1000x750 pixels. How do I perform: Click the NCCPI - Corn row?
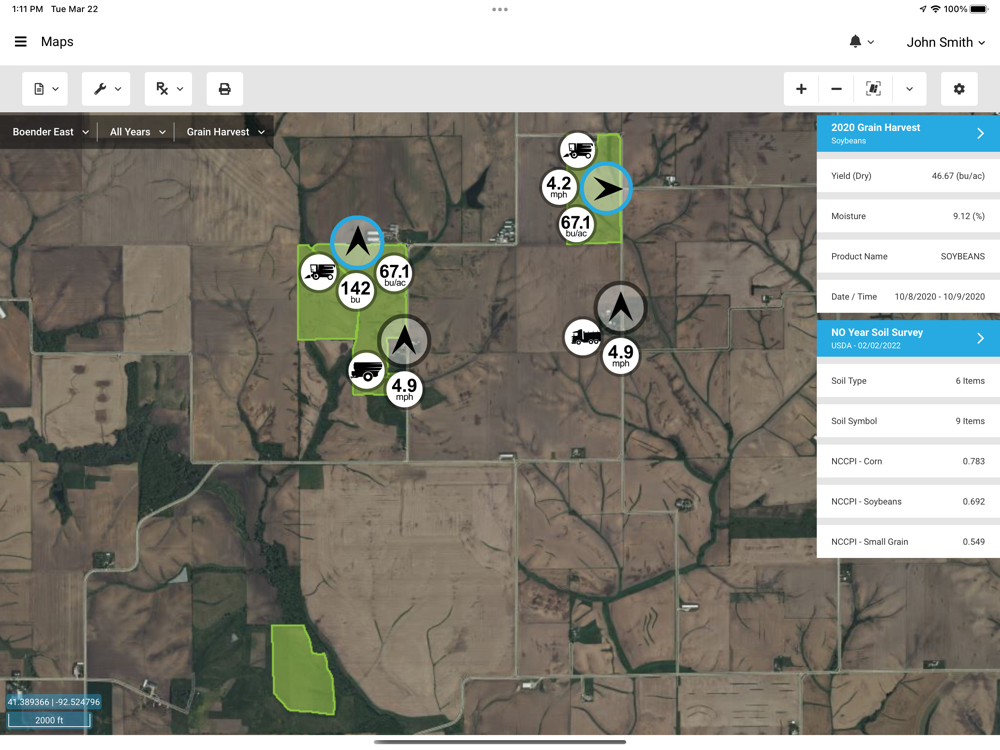click(908, 461)
